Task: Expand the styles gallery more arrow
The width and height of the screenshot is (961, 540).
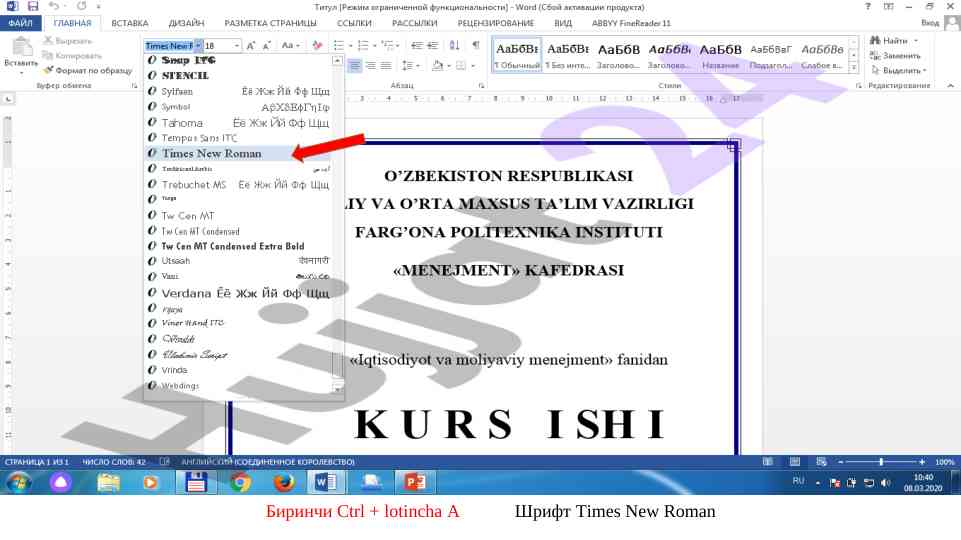Action: 854,67
